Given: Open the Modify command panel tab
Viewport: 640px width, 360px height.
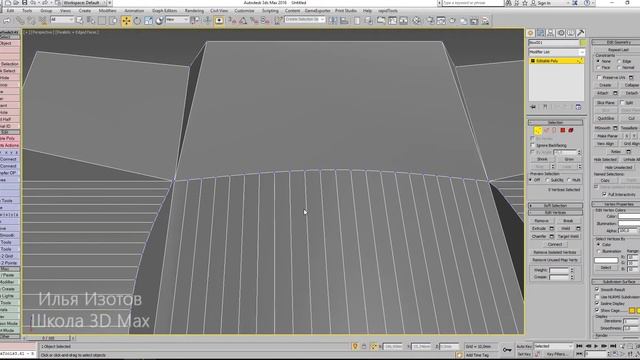Looking at the screenshot, I should click(540, 33).
